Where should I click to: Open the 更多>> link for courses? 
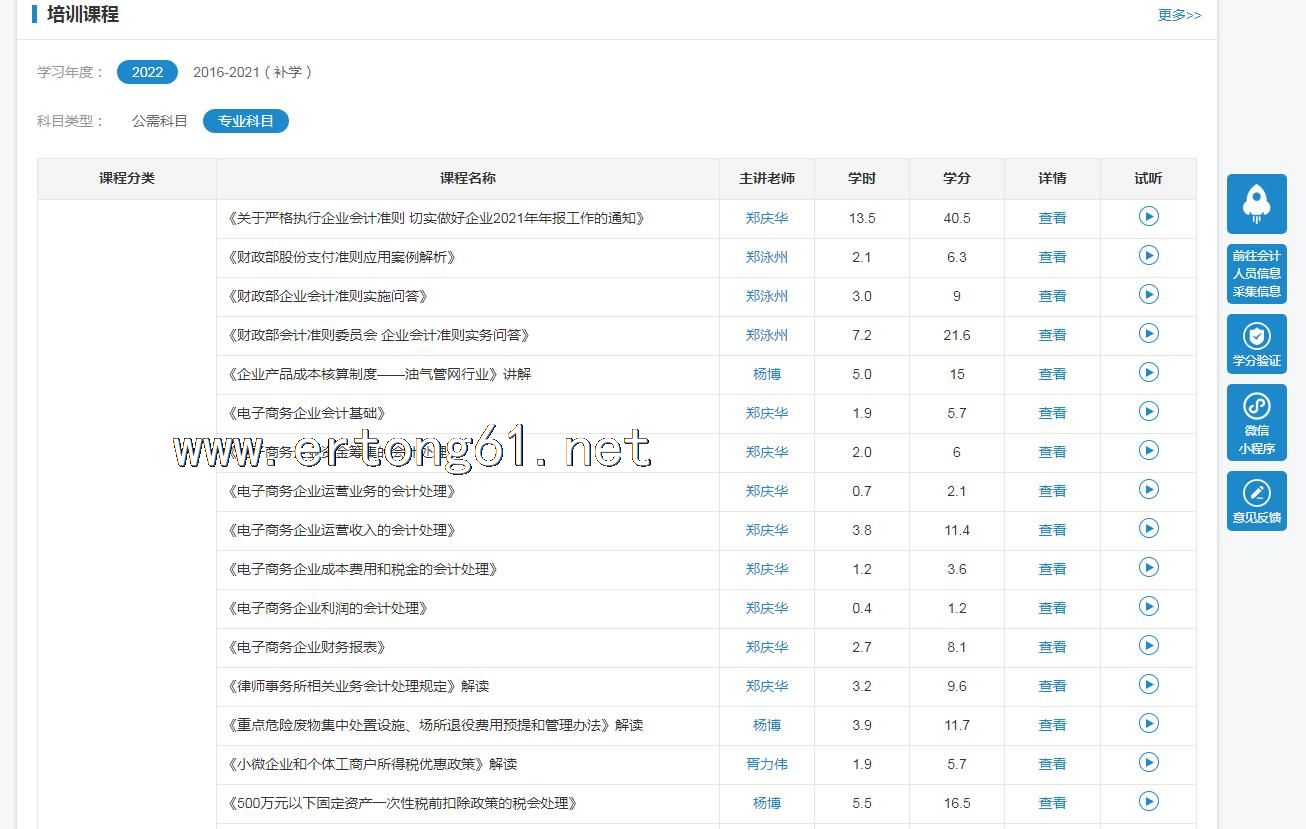coord(1179,15)
